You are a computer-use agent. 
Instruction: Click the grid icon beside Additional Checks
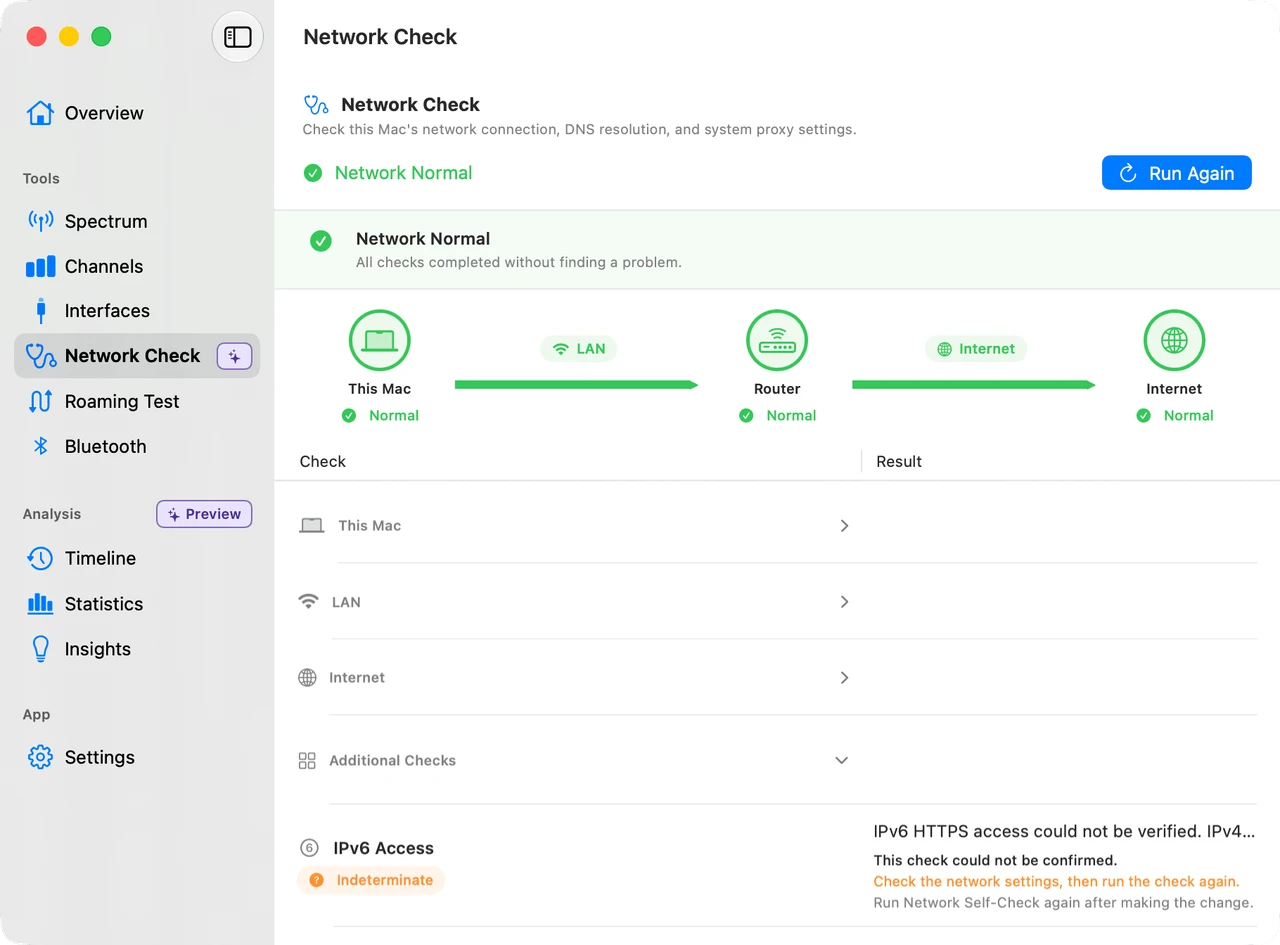click(x=308, y=761)
